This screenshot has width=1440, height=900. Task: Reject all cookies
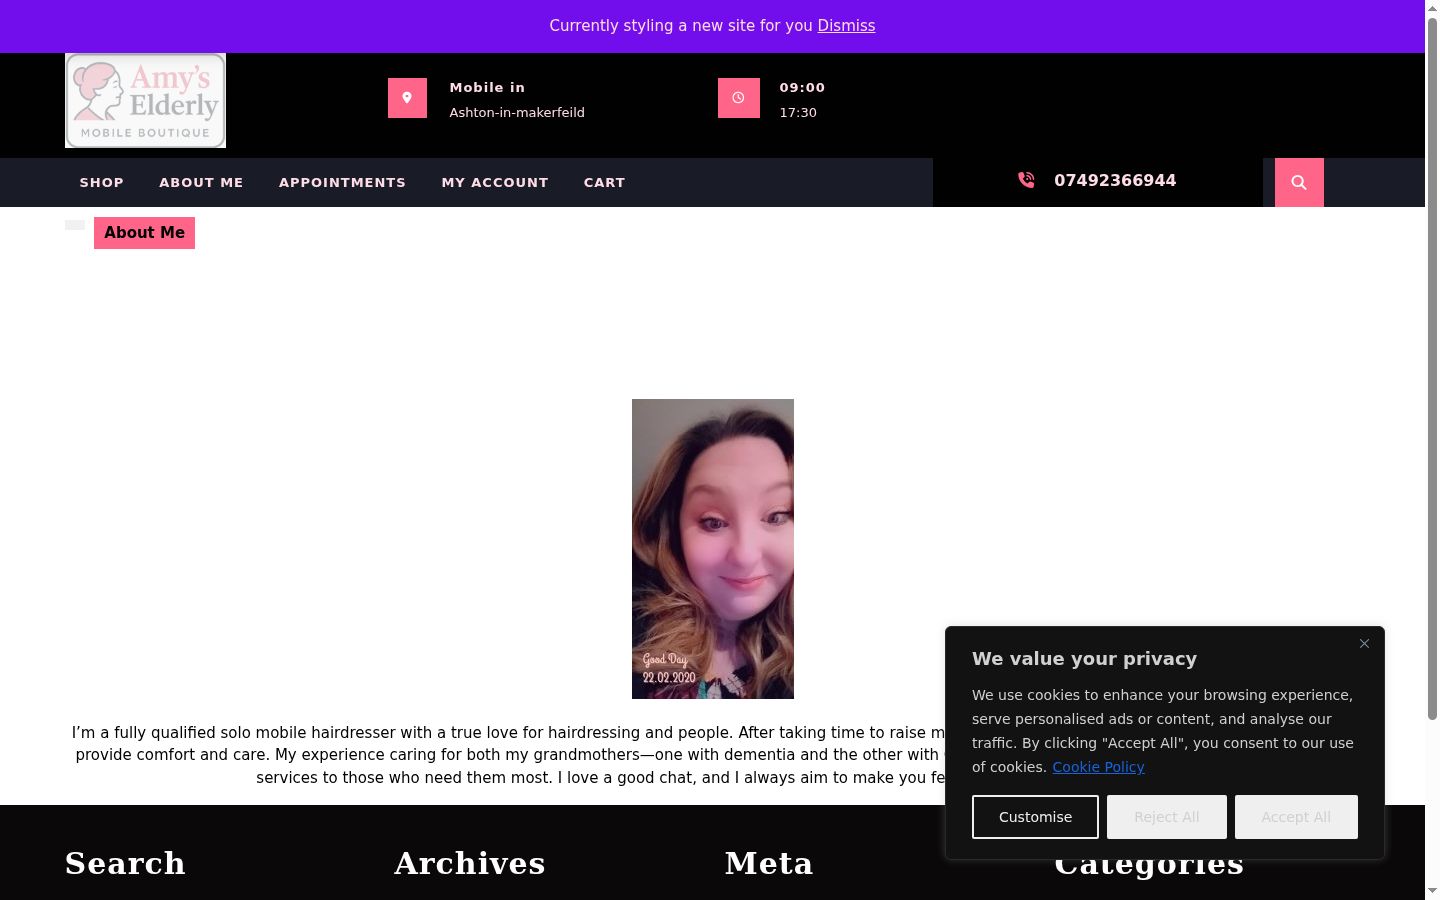pyautogui.click(x=1166, y=817)
